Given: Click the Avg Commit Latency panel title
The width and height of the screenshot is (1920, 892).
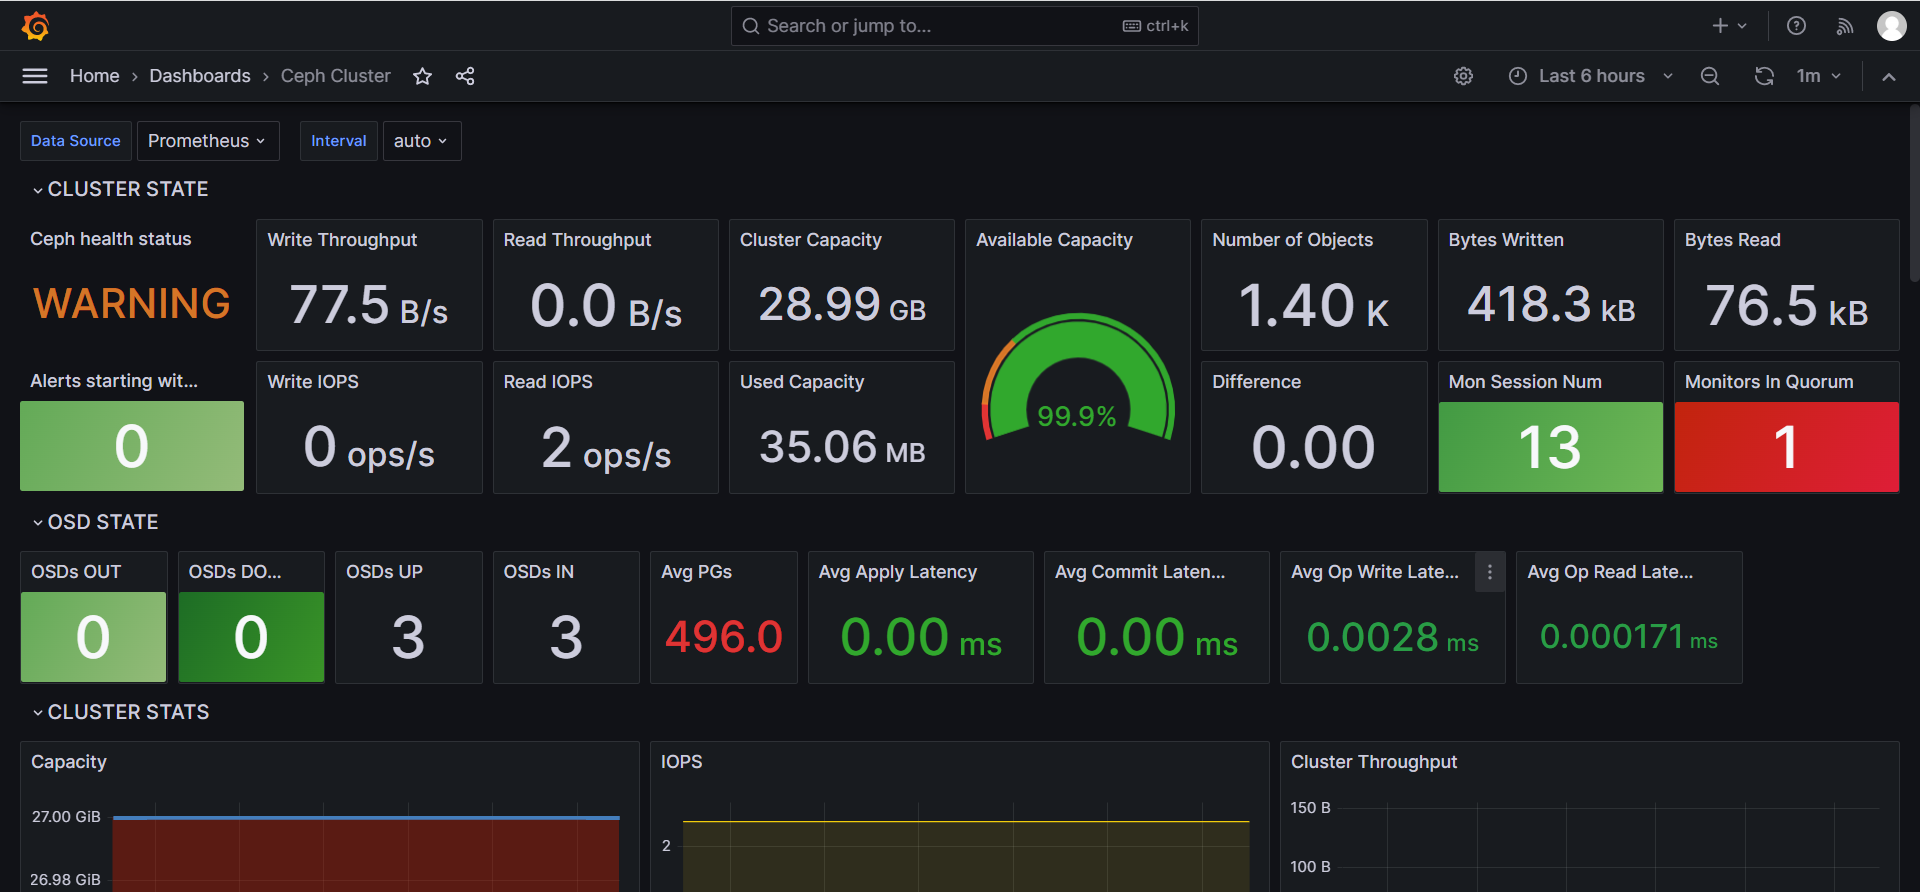Looking at the screenshot, I should click(1139, 572).
